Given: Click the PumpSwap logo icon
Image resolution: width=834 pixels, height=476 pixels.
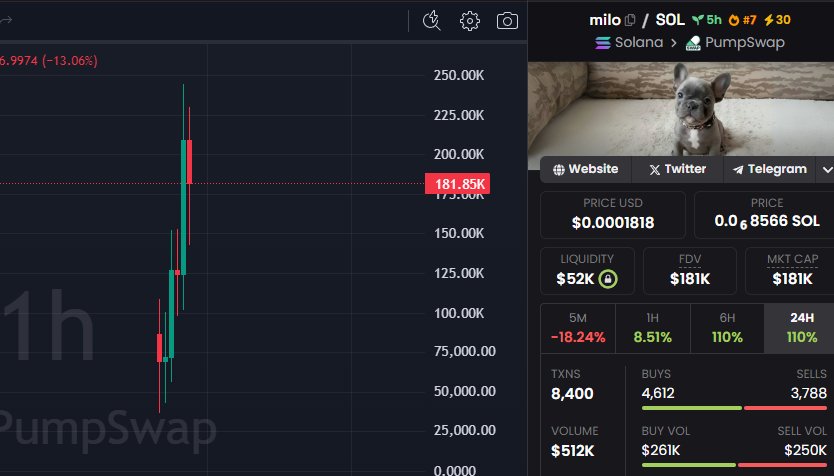Looking at the screenshot, I should click(693, 43).
